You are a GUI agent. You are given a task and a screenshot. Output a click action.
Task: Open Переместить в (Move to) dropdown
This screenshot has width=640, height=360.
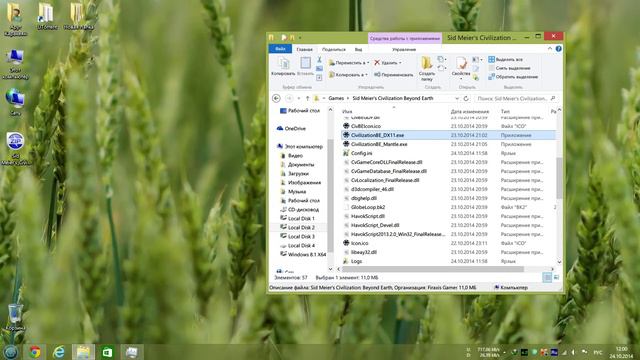click(349, 63)
